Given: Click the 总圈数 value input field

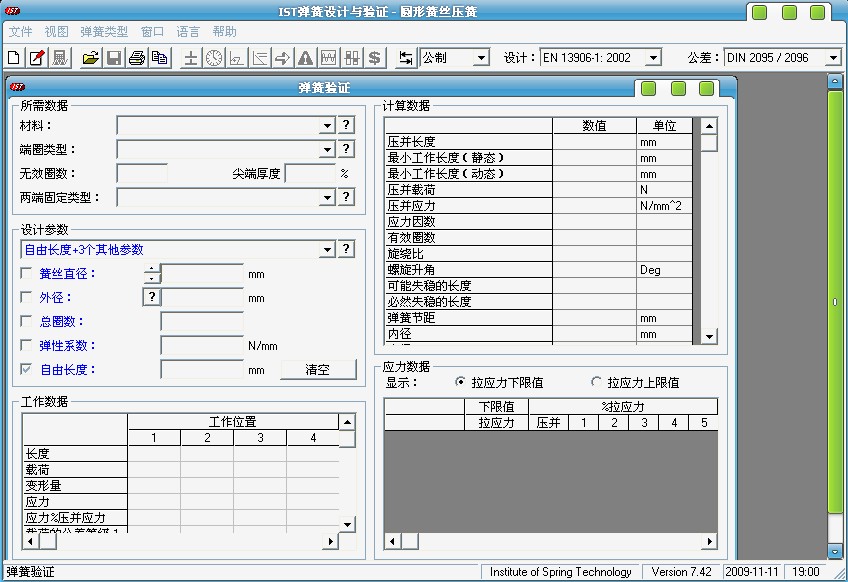Looking at the screenshot, I should tap(202, 321).
